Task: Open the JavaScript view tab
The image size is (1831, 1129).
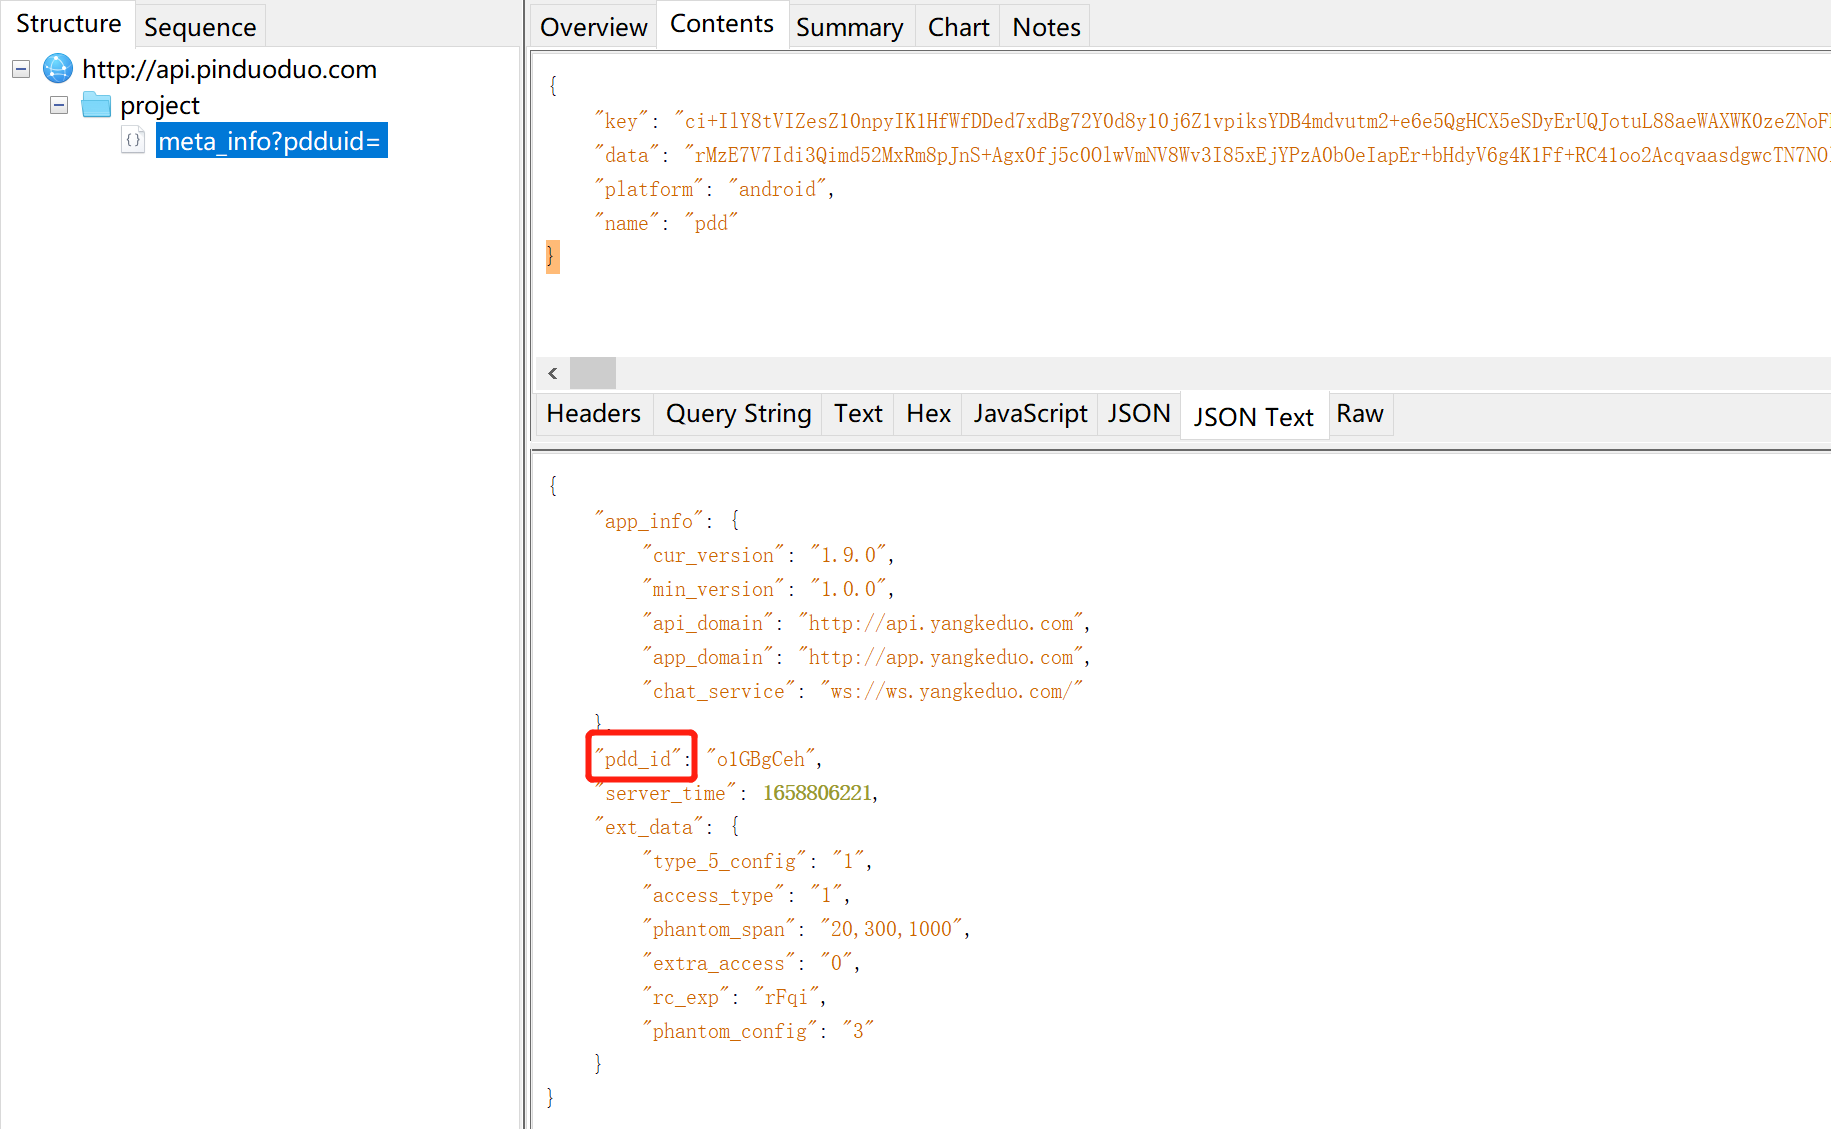Action: (x=1030, y=414)
